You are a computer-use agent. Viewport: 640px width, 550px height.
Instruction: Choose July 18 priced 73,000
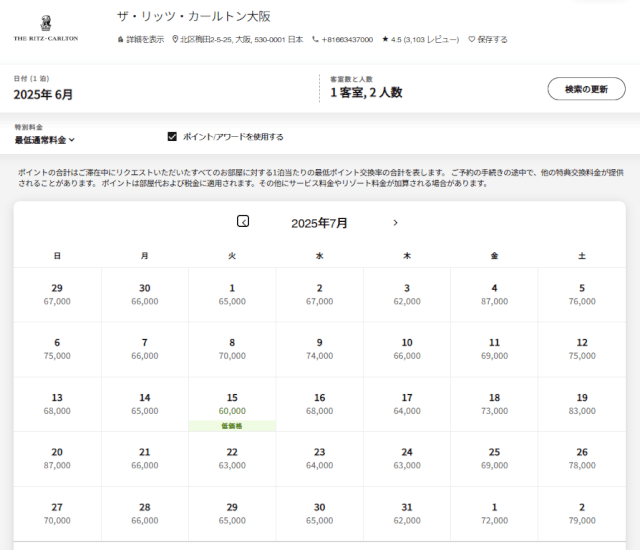coord(494,404)
